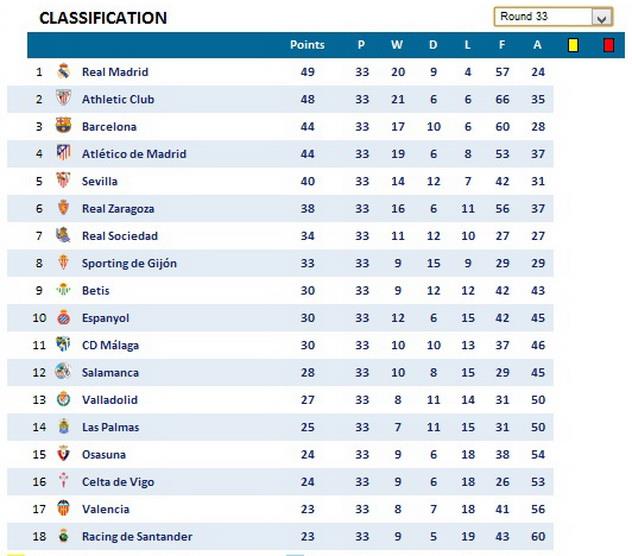Screen dimensions: 632x556
Task: Click the red card column icon
Action: click(608, 45)
